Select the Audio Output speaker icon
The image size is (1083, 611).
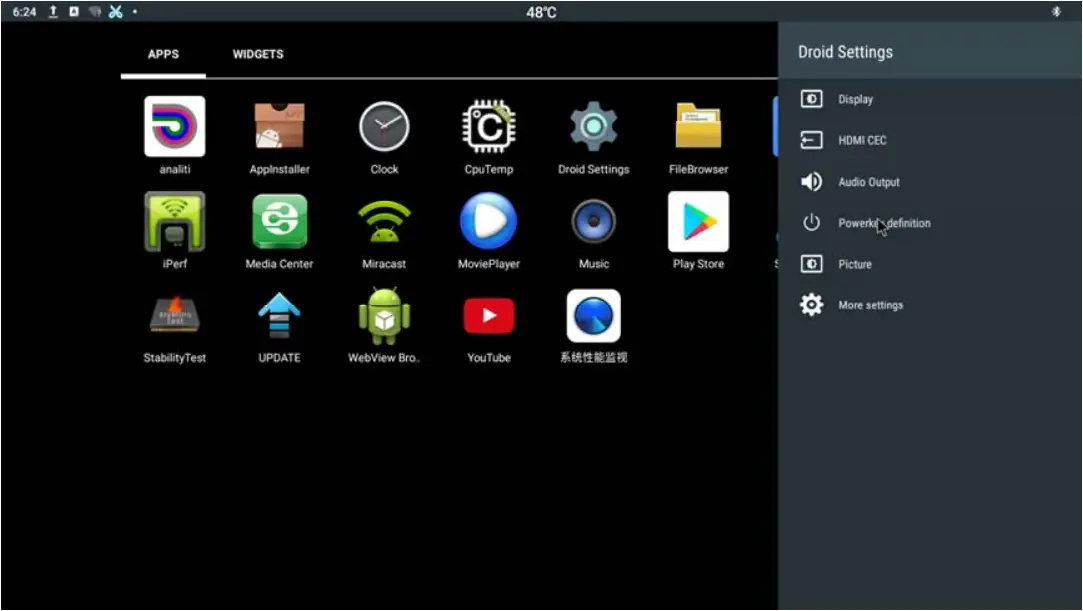point(810,181)
